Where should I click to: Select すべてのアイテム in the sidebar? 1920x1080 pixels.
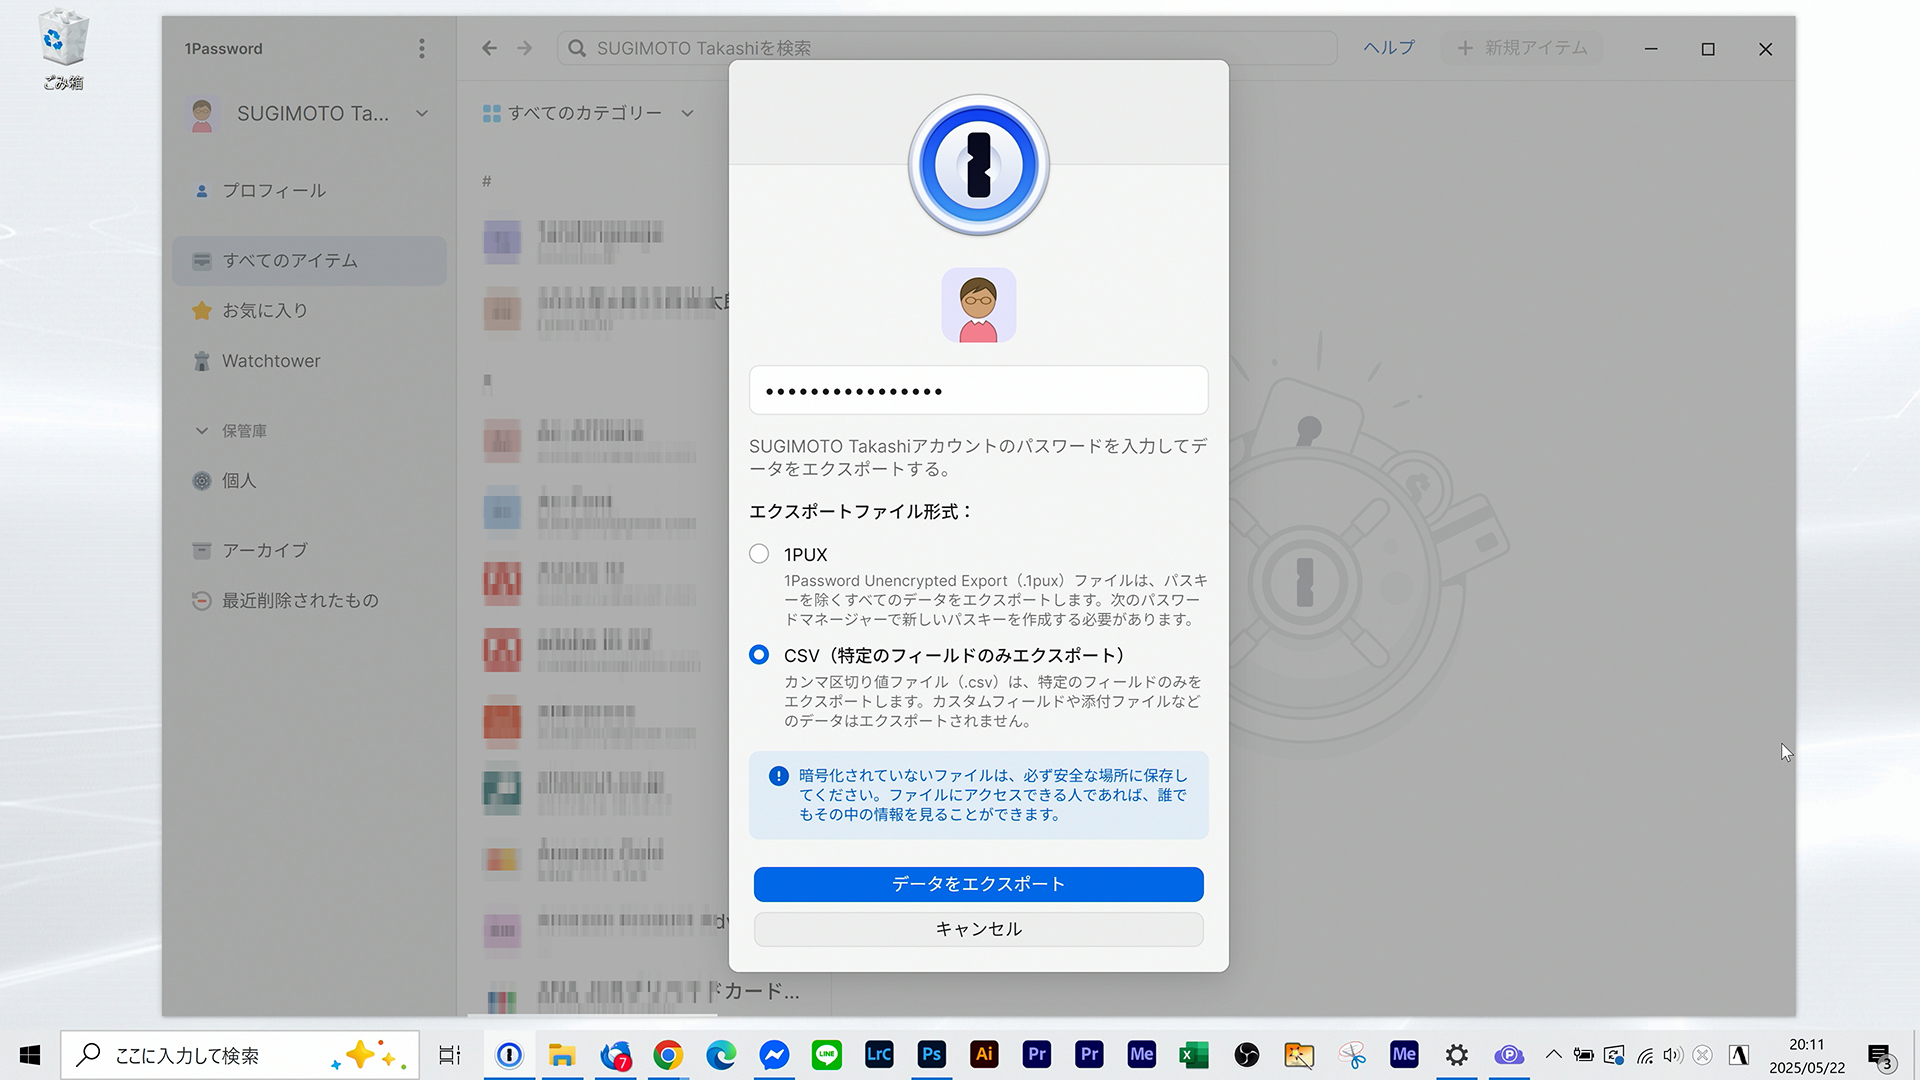pos(308,261)
